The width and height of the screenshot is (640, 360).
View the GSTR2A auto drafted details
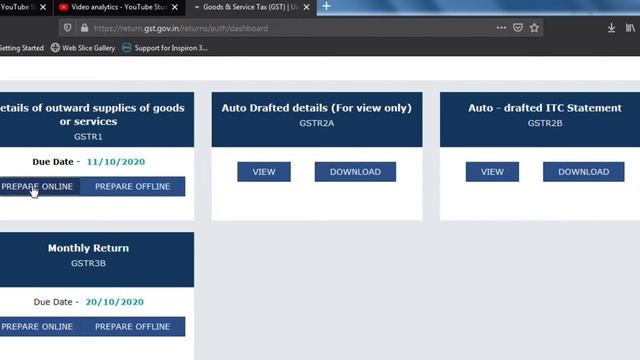pyautogui.click(x=264, y=172)
